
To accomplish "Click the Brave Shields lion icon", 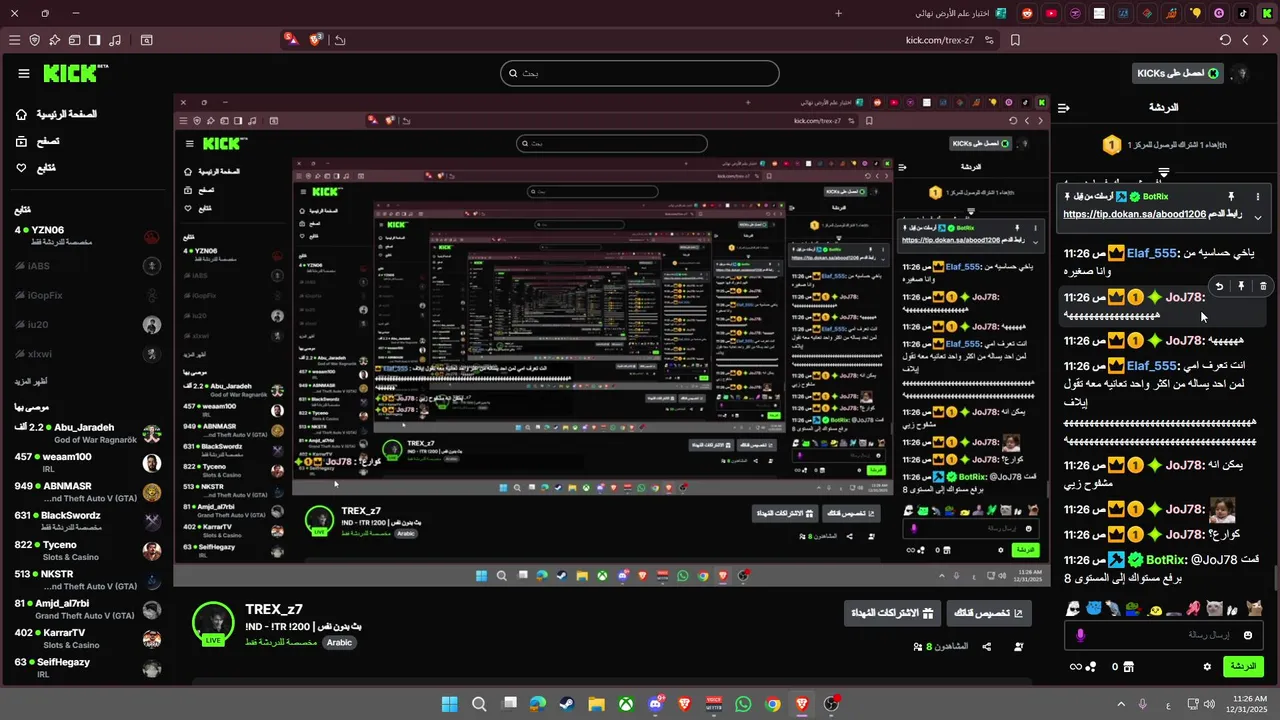I will click(x=317, y=40).
